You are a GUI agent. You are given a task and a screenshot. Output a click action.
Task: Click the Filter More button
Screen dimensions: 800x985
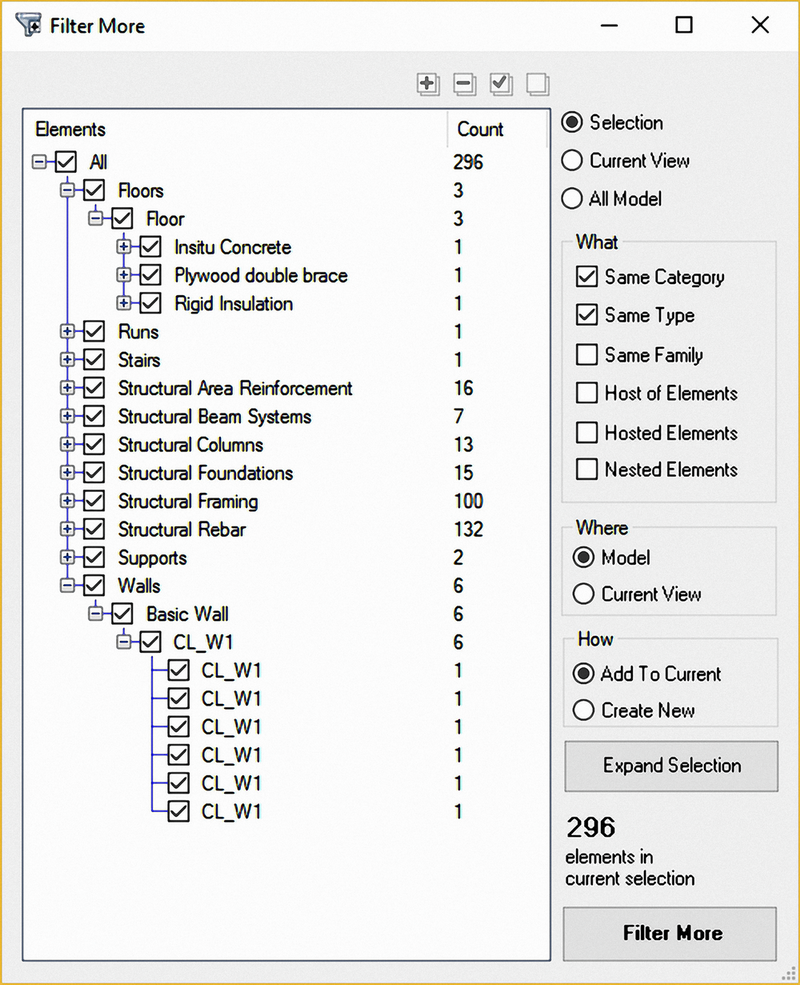(670, 933)
